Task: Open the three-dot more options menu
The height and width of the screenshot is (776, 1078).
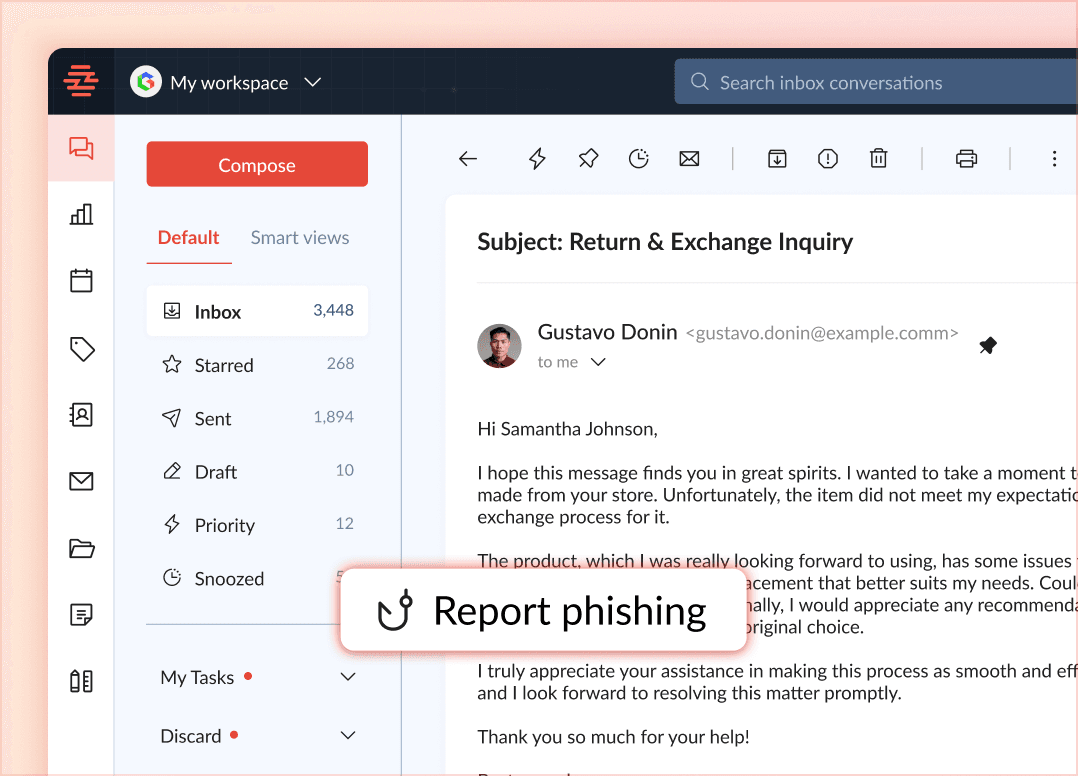Action: point(1054,159)
